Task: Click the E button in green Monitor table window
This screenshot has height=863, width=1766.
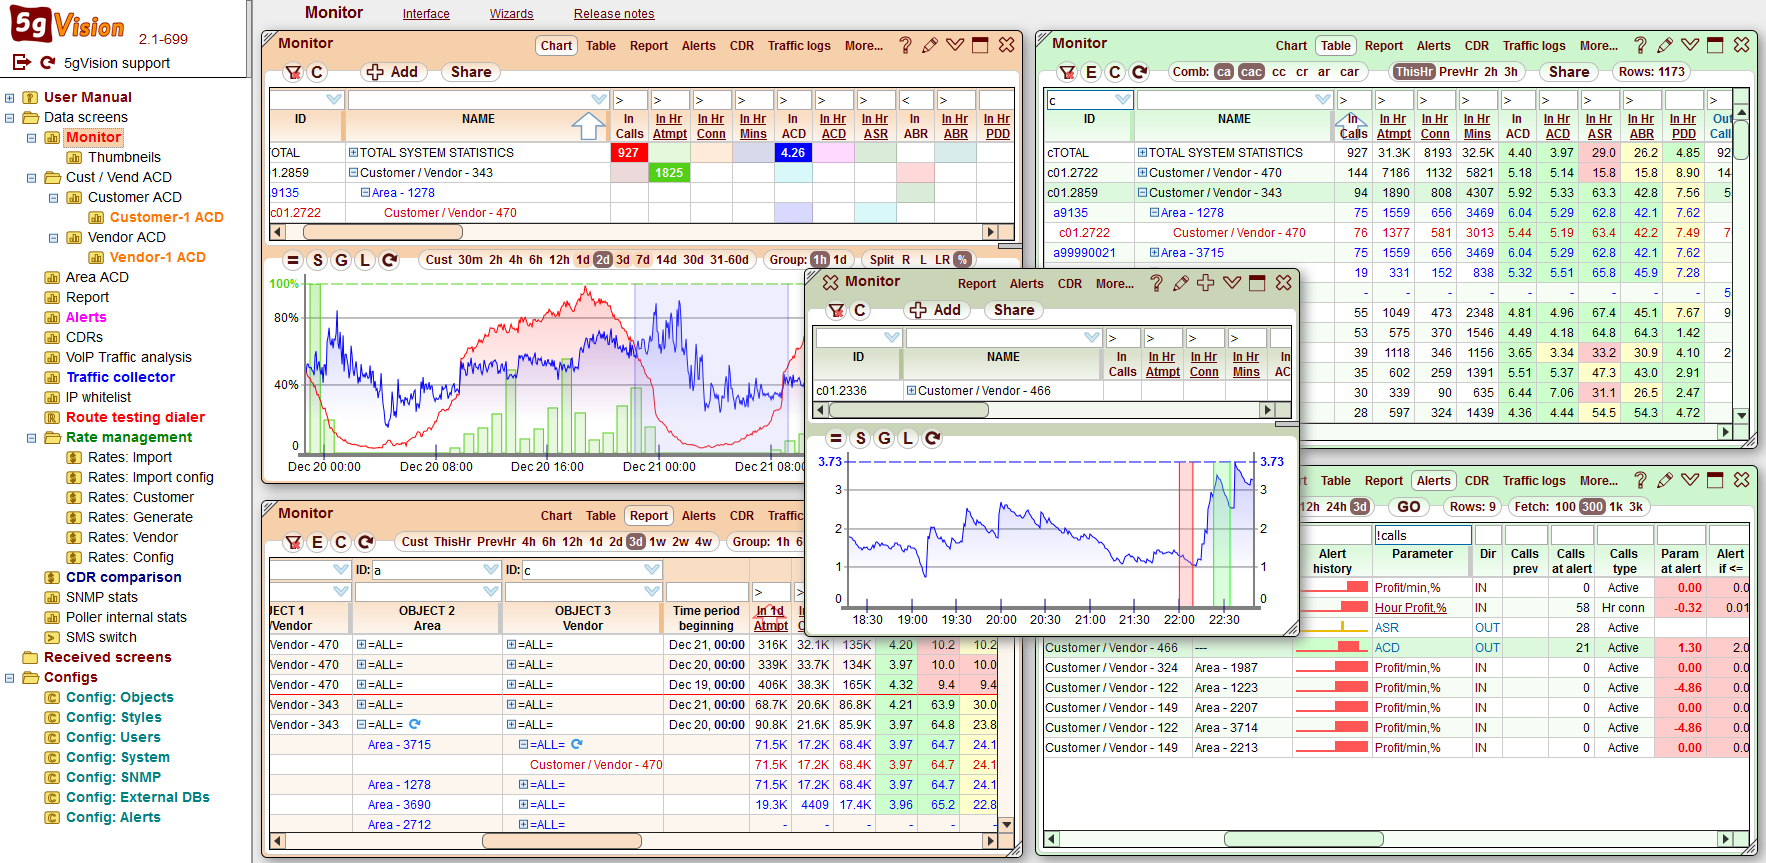Action: point(1091,72)
